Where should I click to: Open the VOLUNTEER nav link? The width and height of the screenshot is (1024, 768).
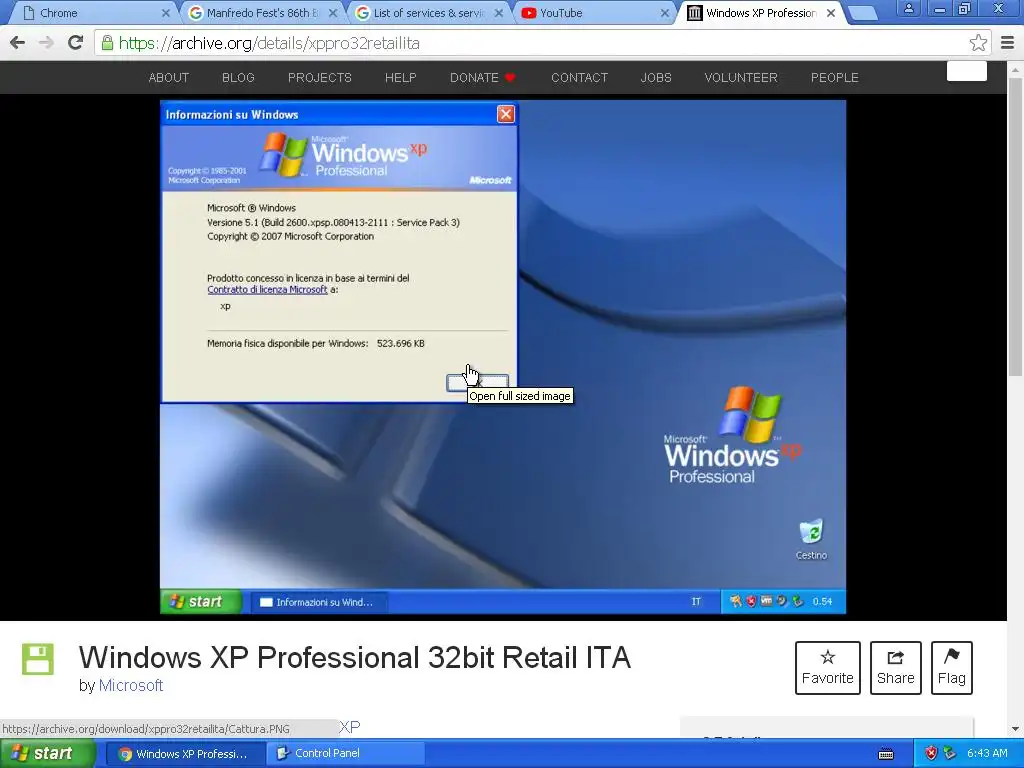pos(741,78)
